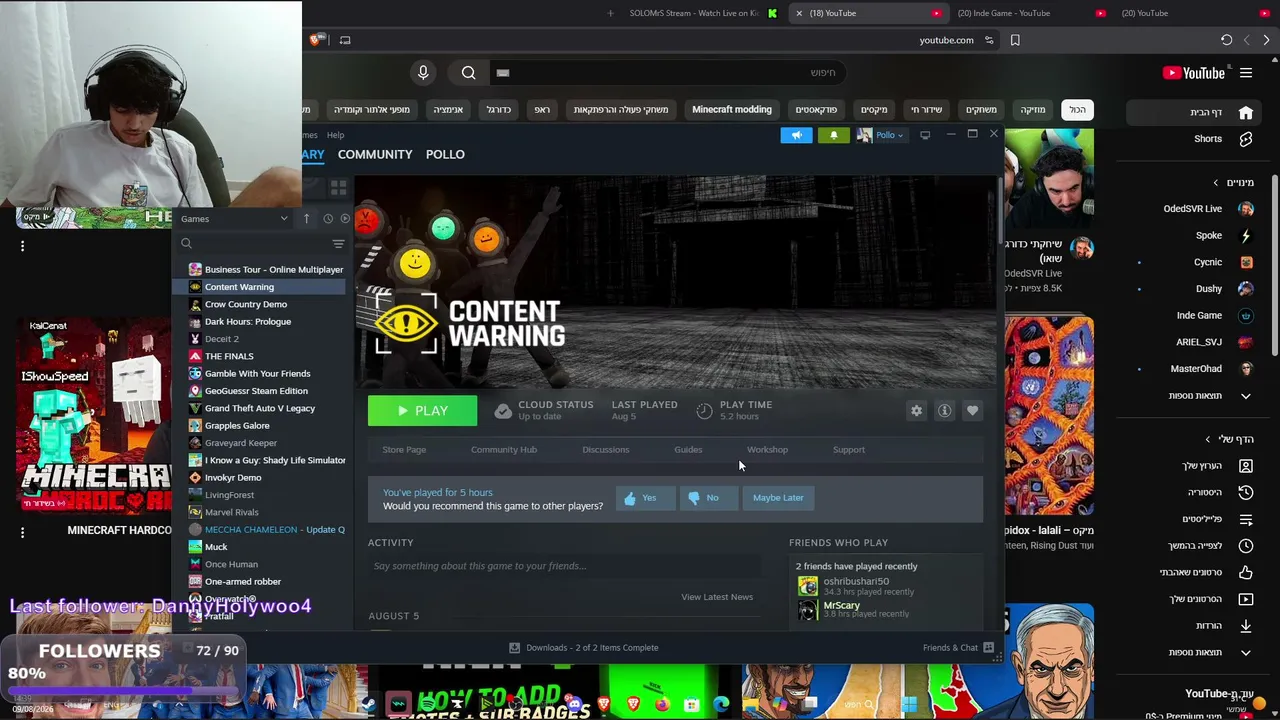Viewport: 1280px width, 720px height.
Task: Expand more subscriptions chevron in YouTube sidebar
Action: pos(1246,396)
